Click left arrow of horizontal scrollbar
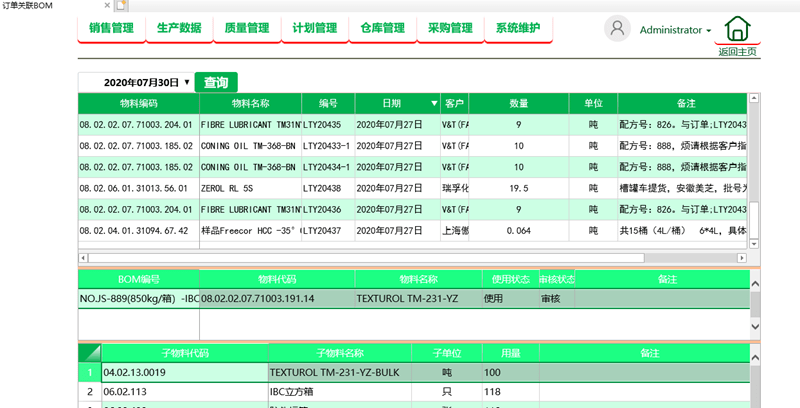The image size is (800, 408). click(83, 258)
